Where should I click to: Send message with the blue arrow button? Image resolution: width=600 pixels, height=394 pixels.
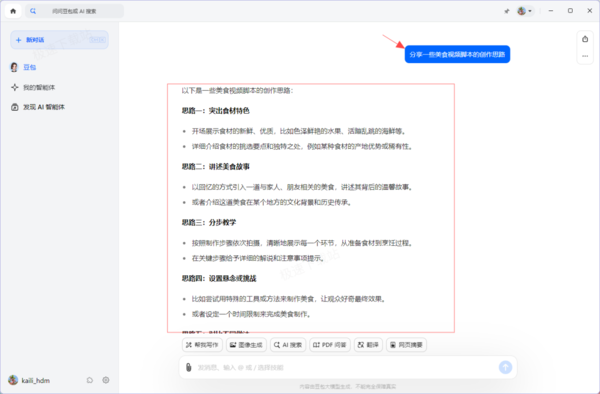[505, 367]
